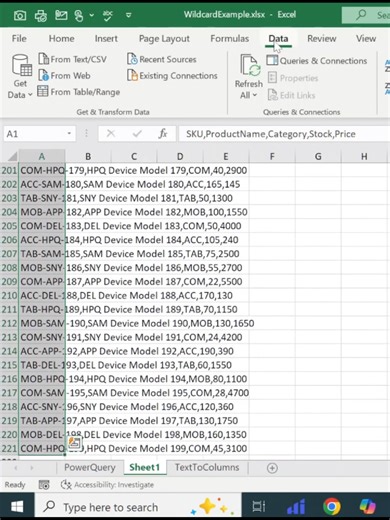The height and width of the screenshot is (520, 390).
Task: Click From Table/Range button
Action: coord(79,92)
